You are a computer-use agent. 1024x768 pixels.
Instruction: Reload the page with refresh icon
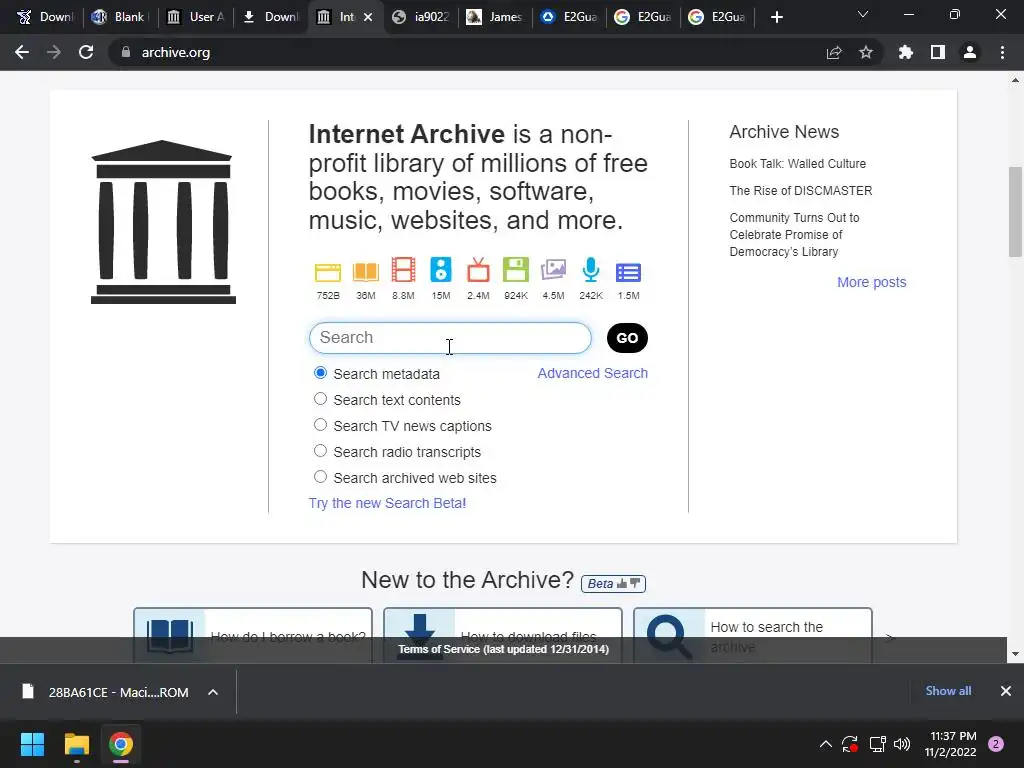[x=86, y=52]
